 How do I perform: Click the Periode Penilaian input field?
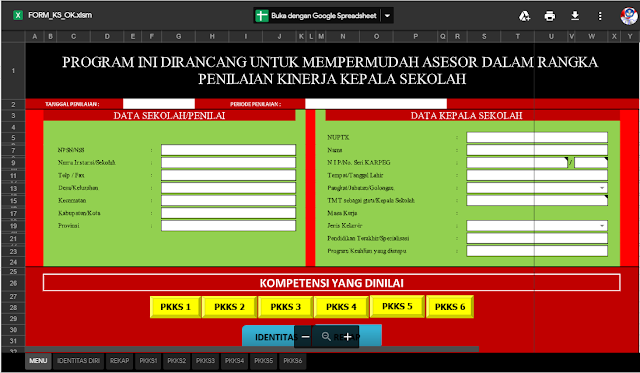point(376,104)
